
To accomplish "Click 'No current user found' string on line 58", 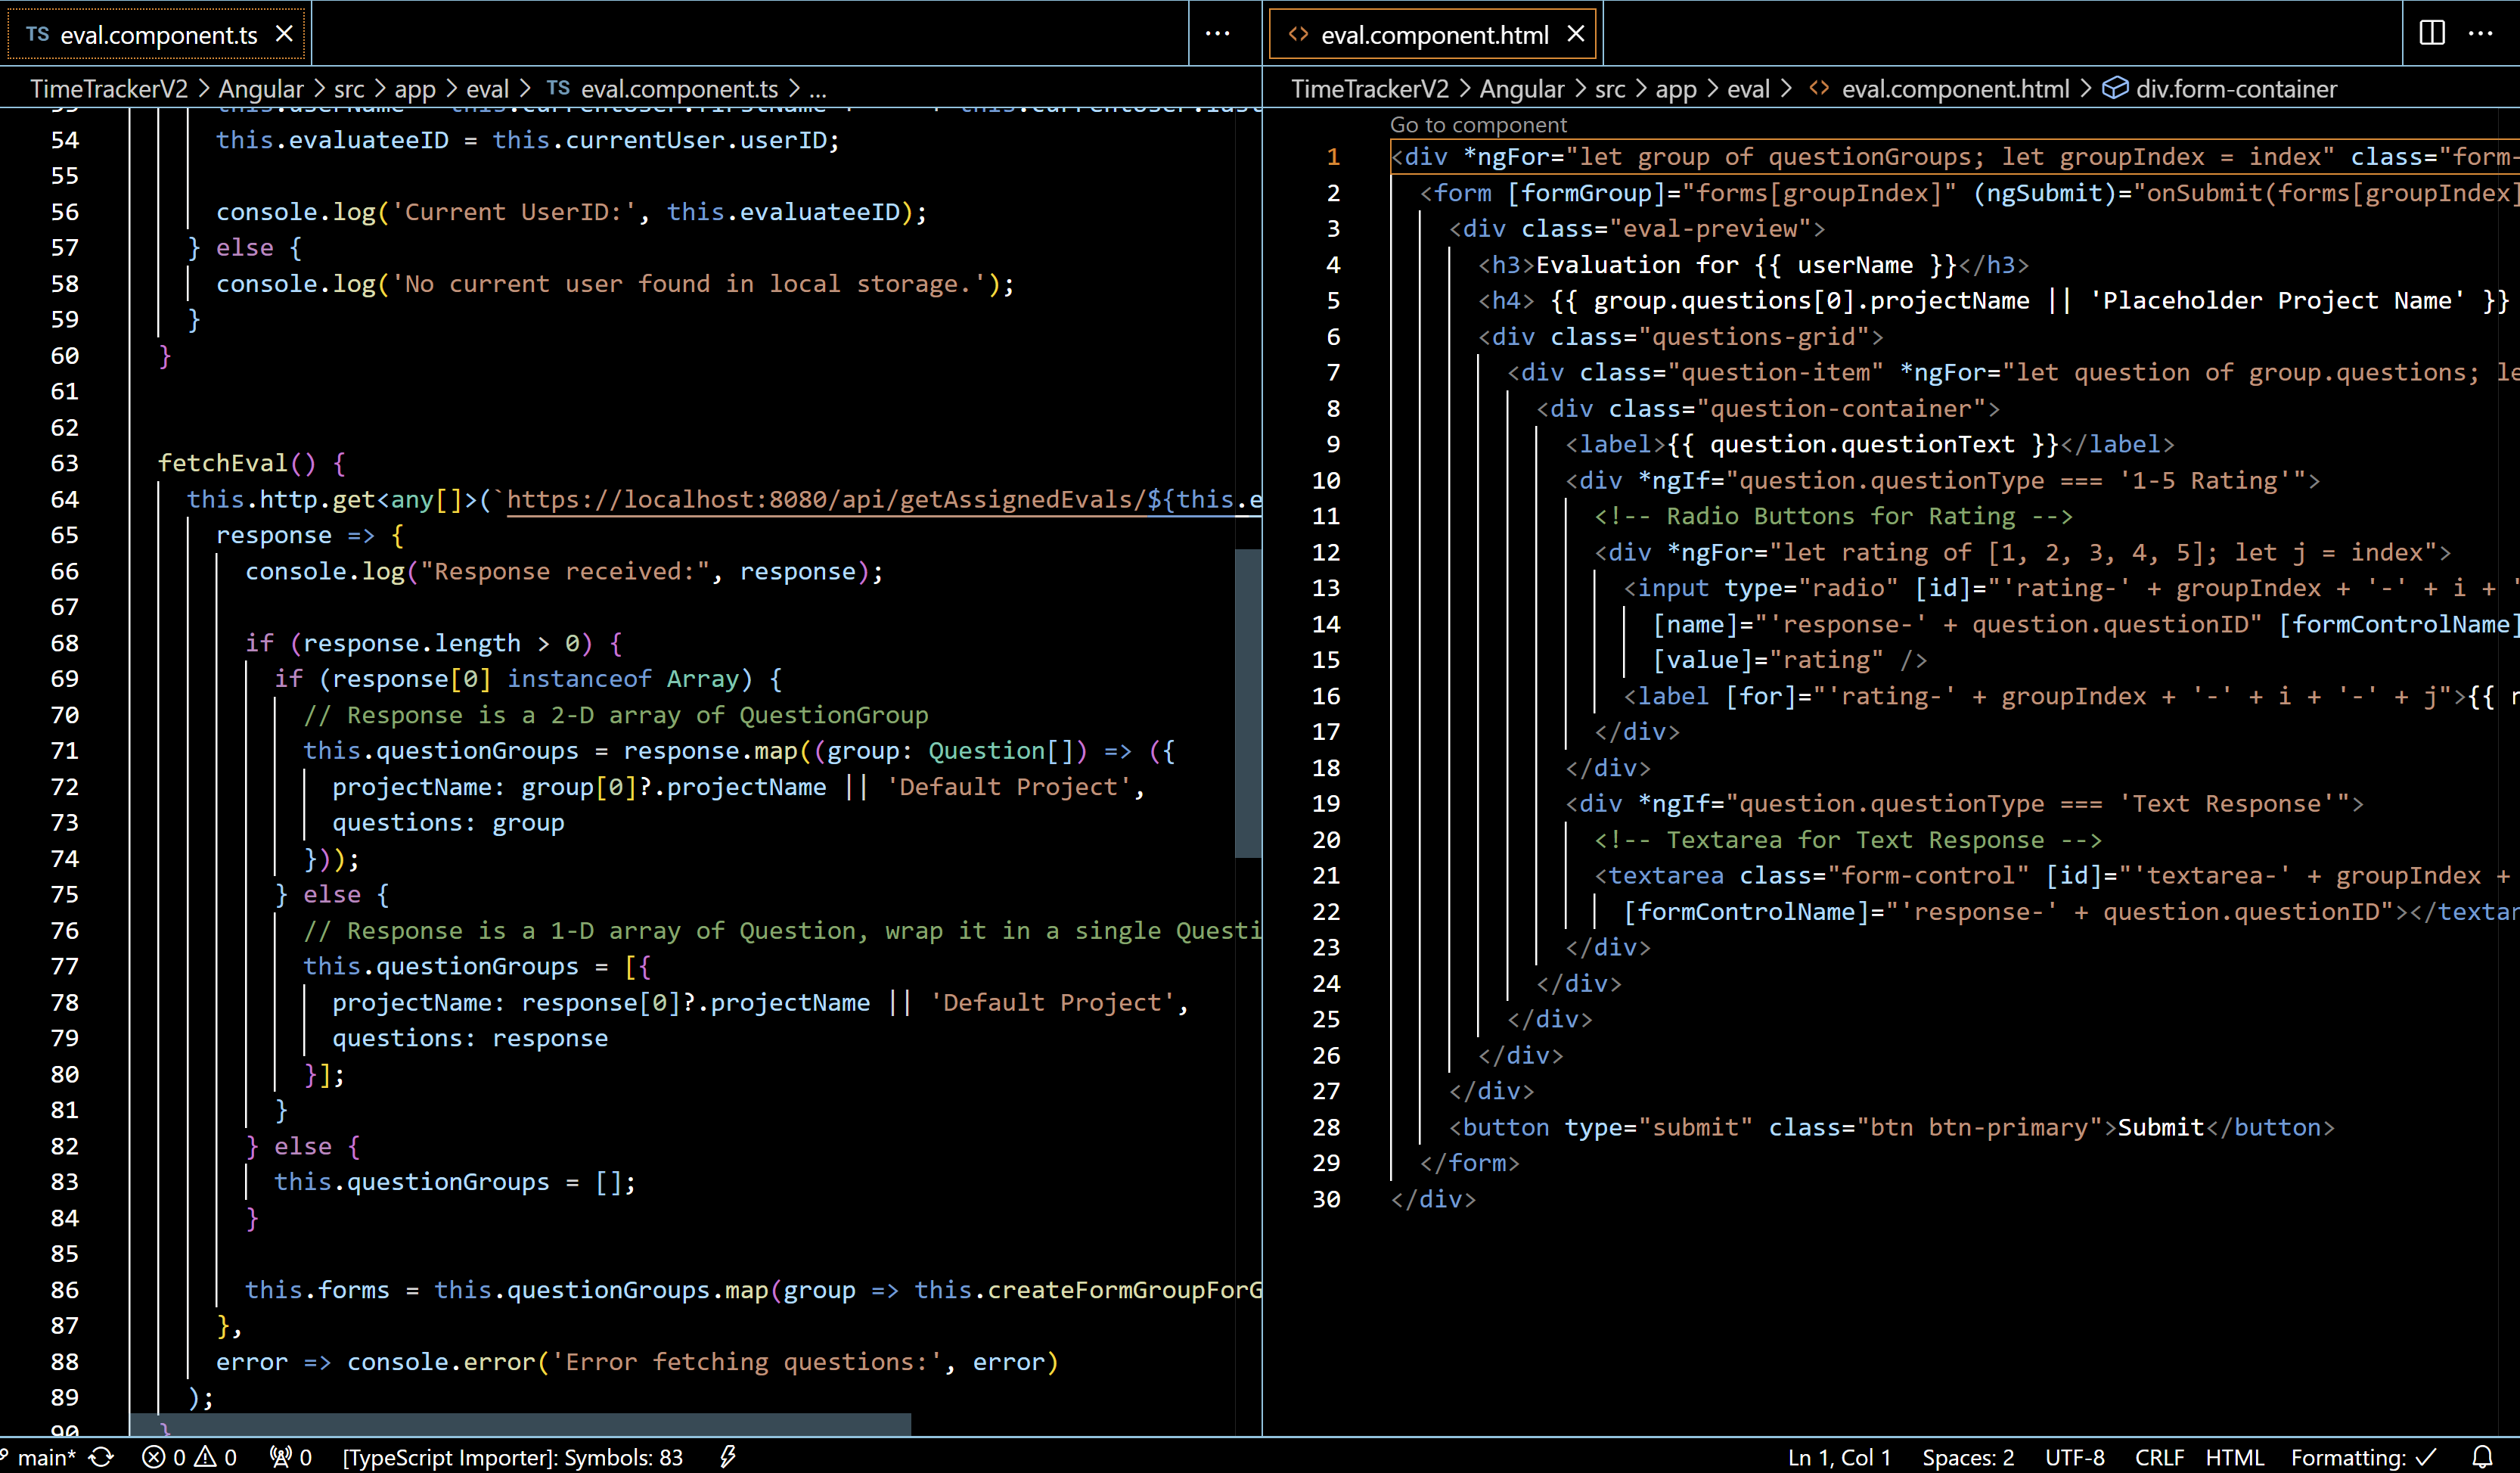I will [689, 284].
